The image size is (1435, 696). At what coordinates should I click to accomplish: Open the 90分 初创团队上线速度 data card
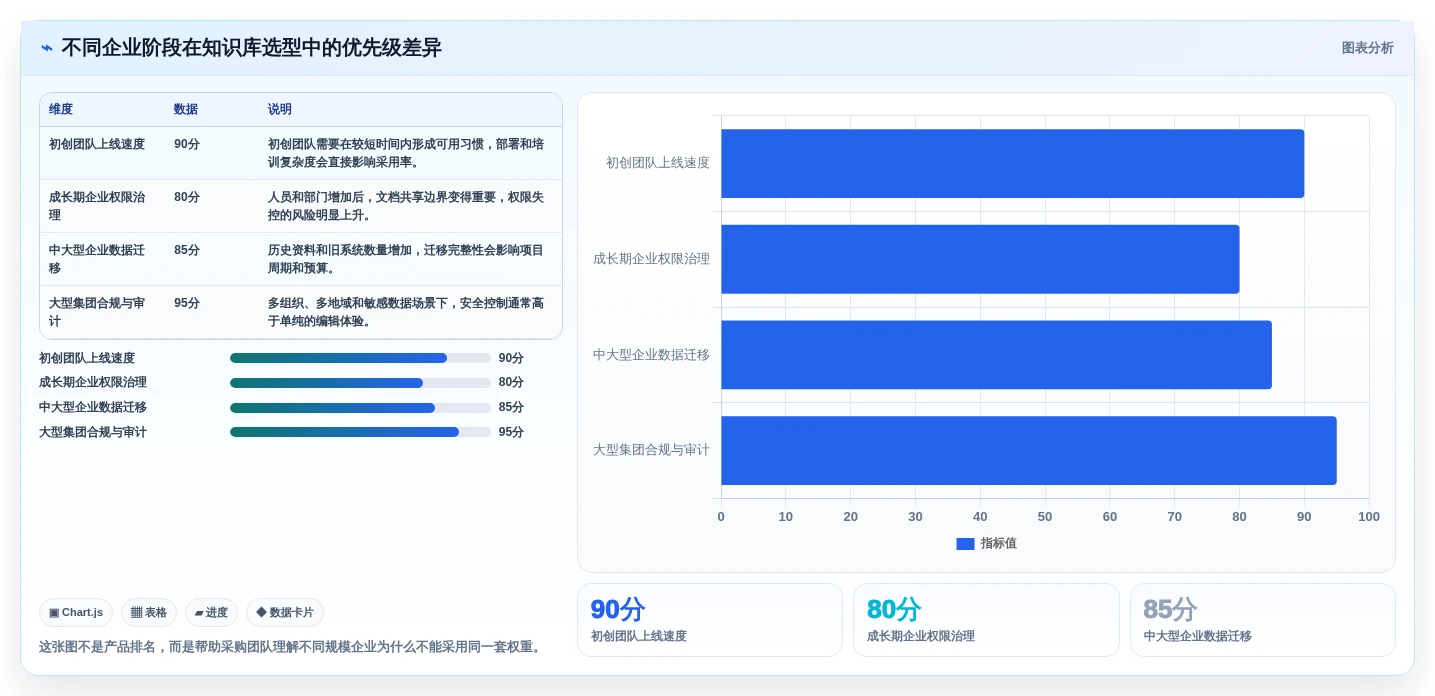(x=710, y=620)
